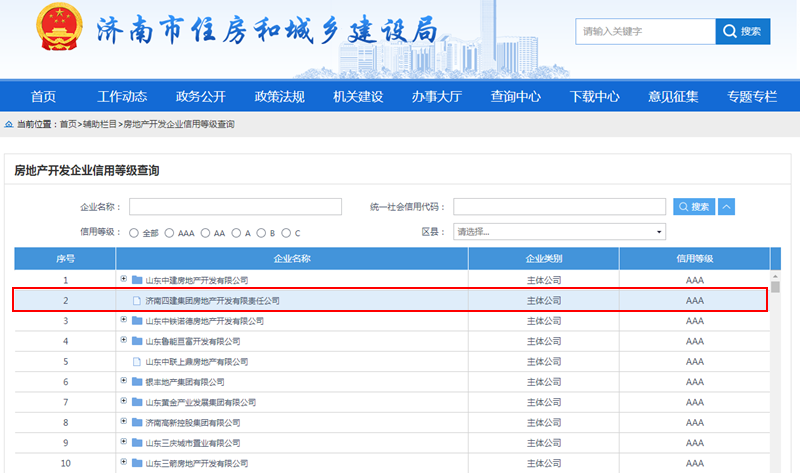Click folder icon for 山东鲁能亘富开发有限公司
800x473 pixels.
click(x=137, y=341)
